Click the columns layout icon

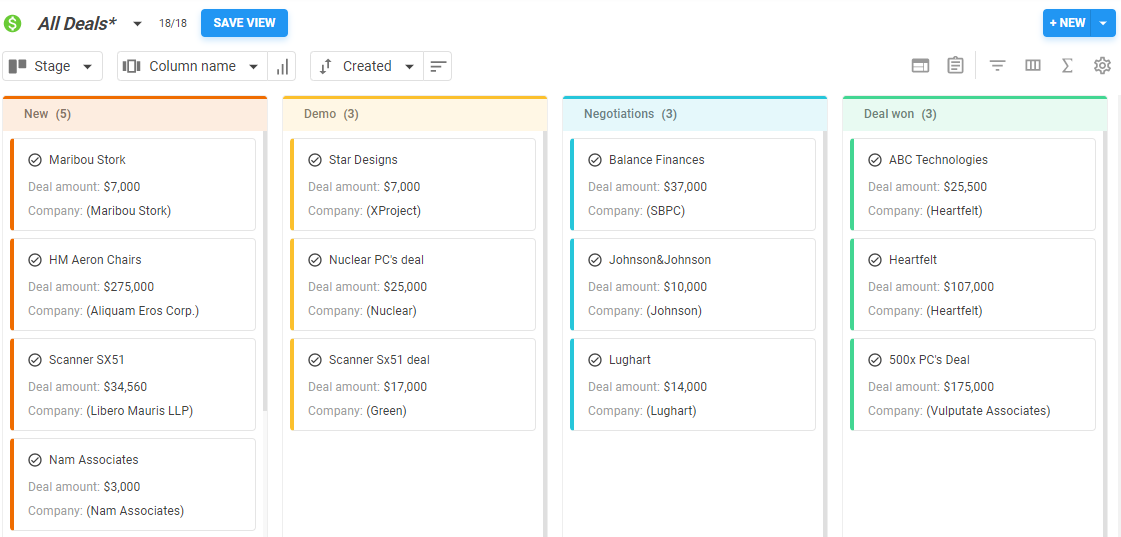(x=1033, y=66)
